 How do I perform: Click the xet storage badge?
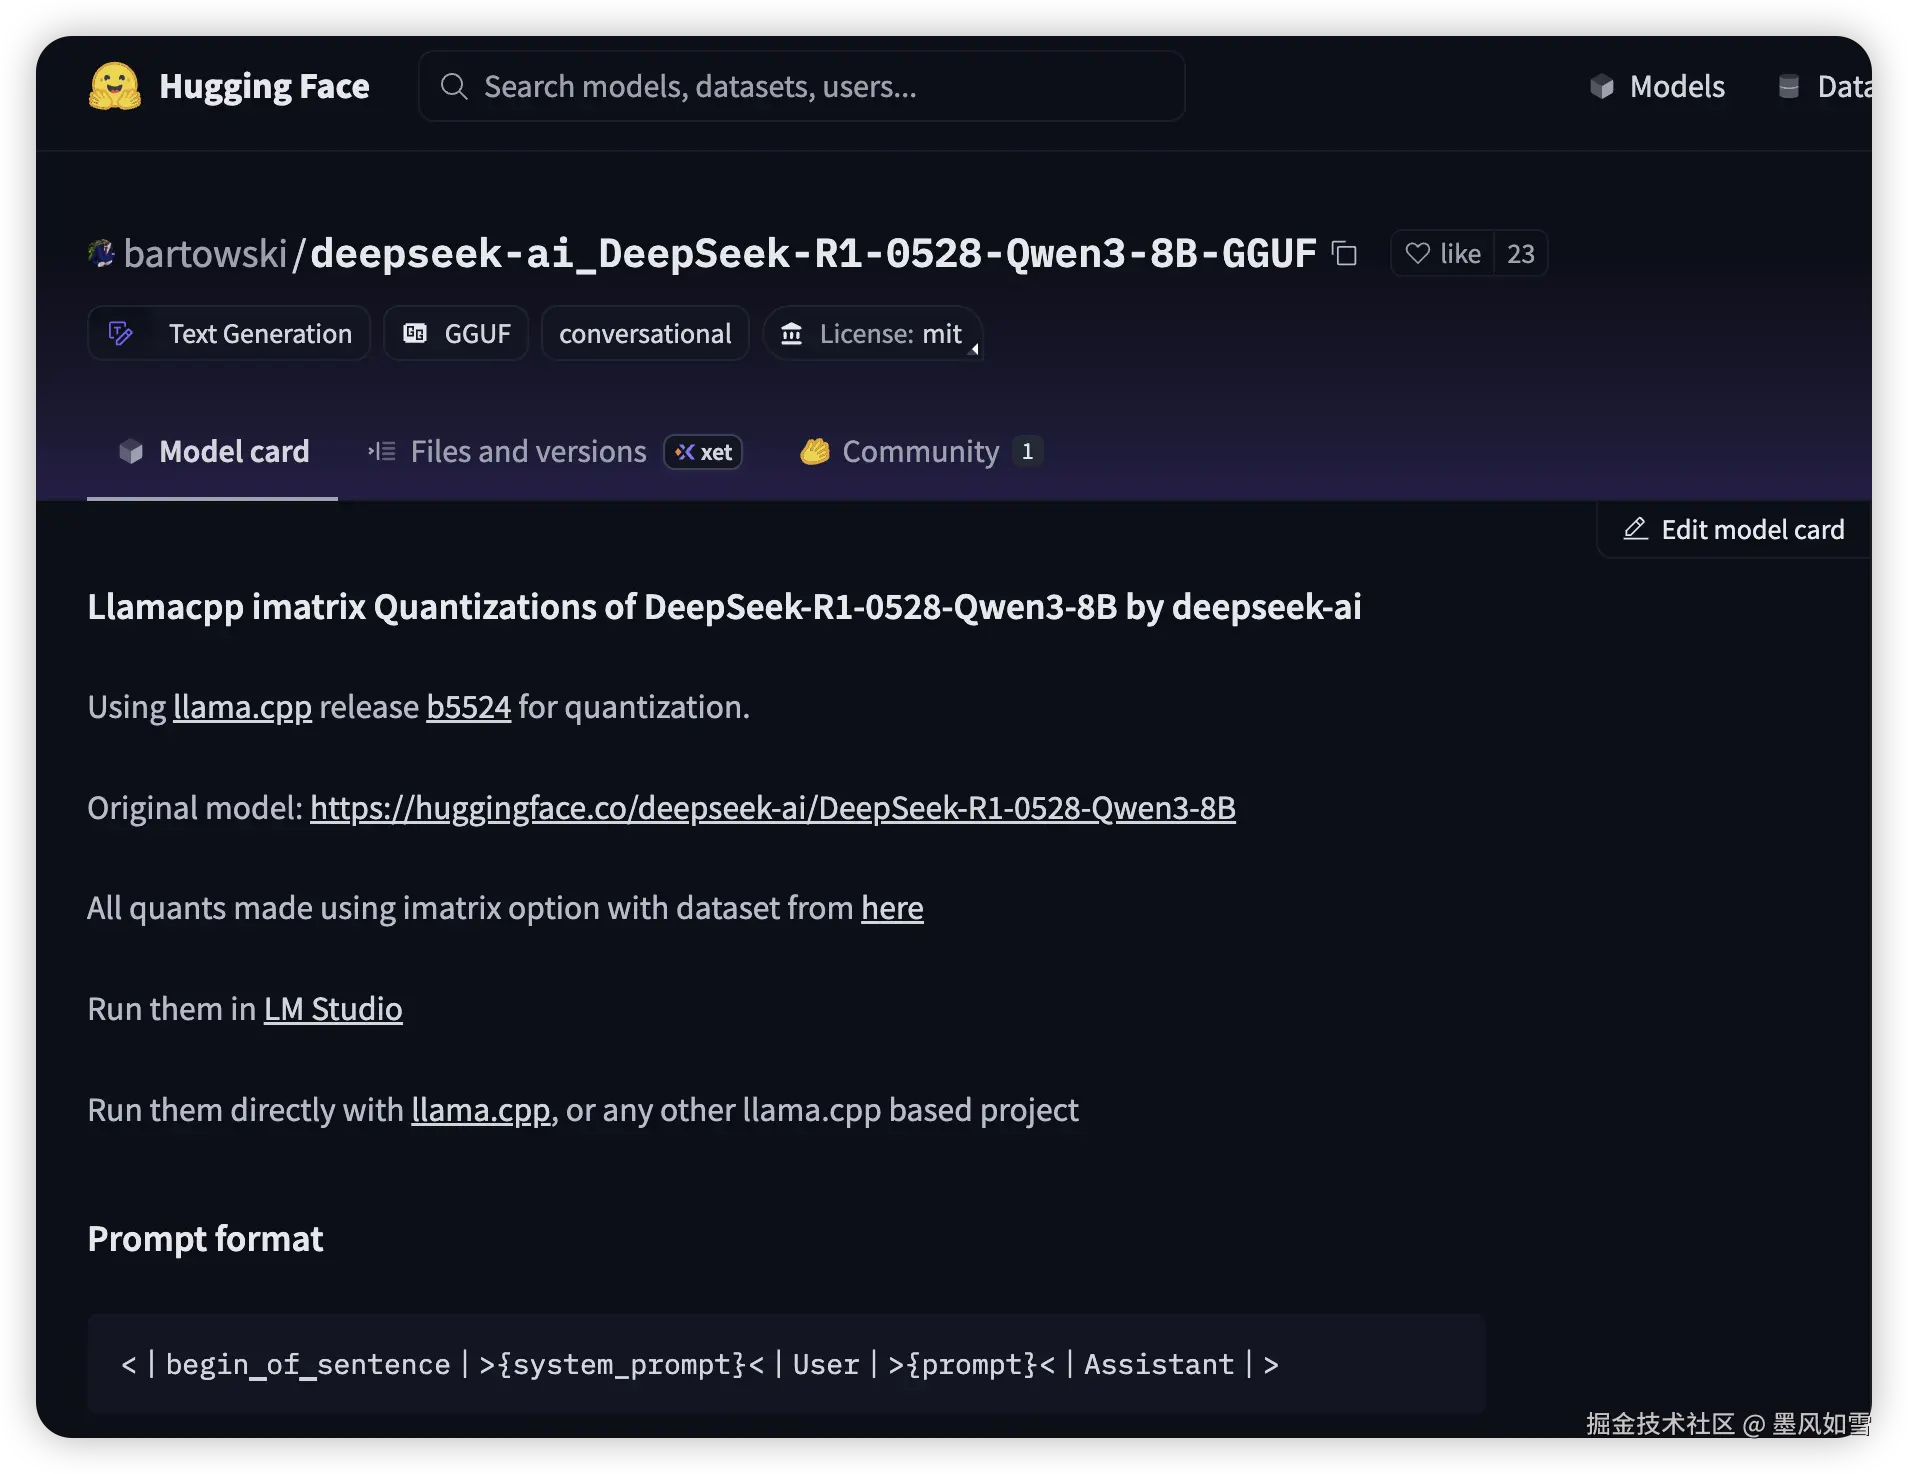click(x=703, y=452)
